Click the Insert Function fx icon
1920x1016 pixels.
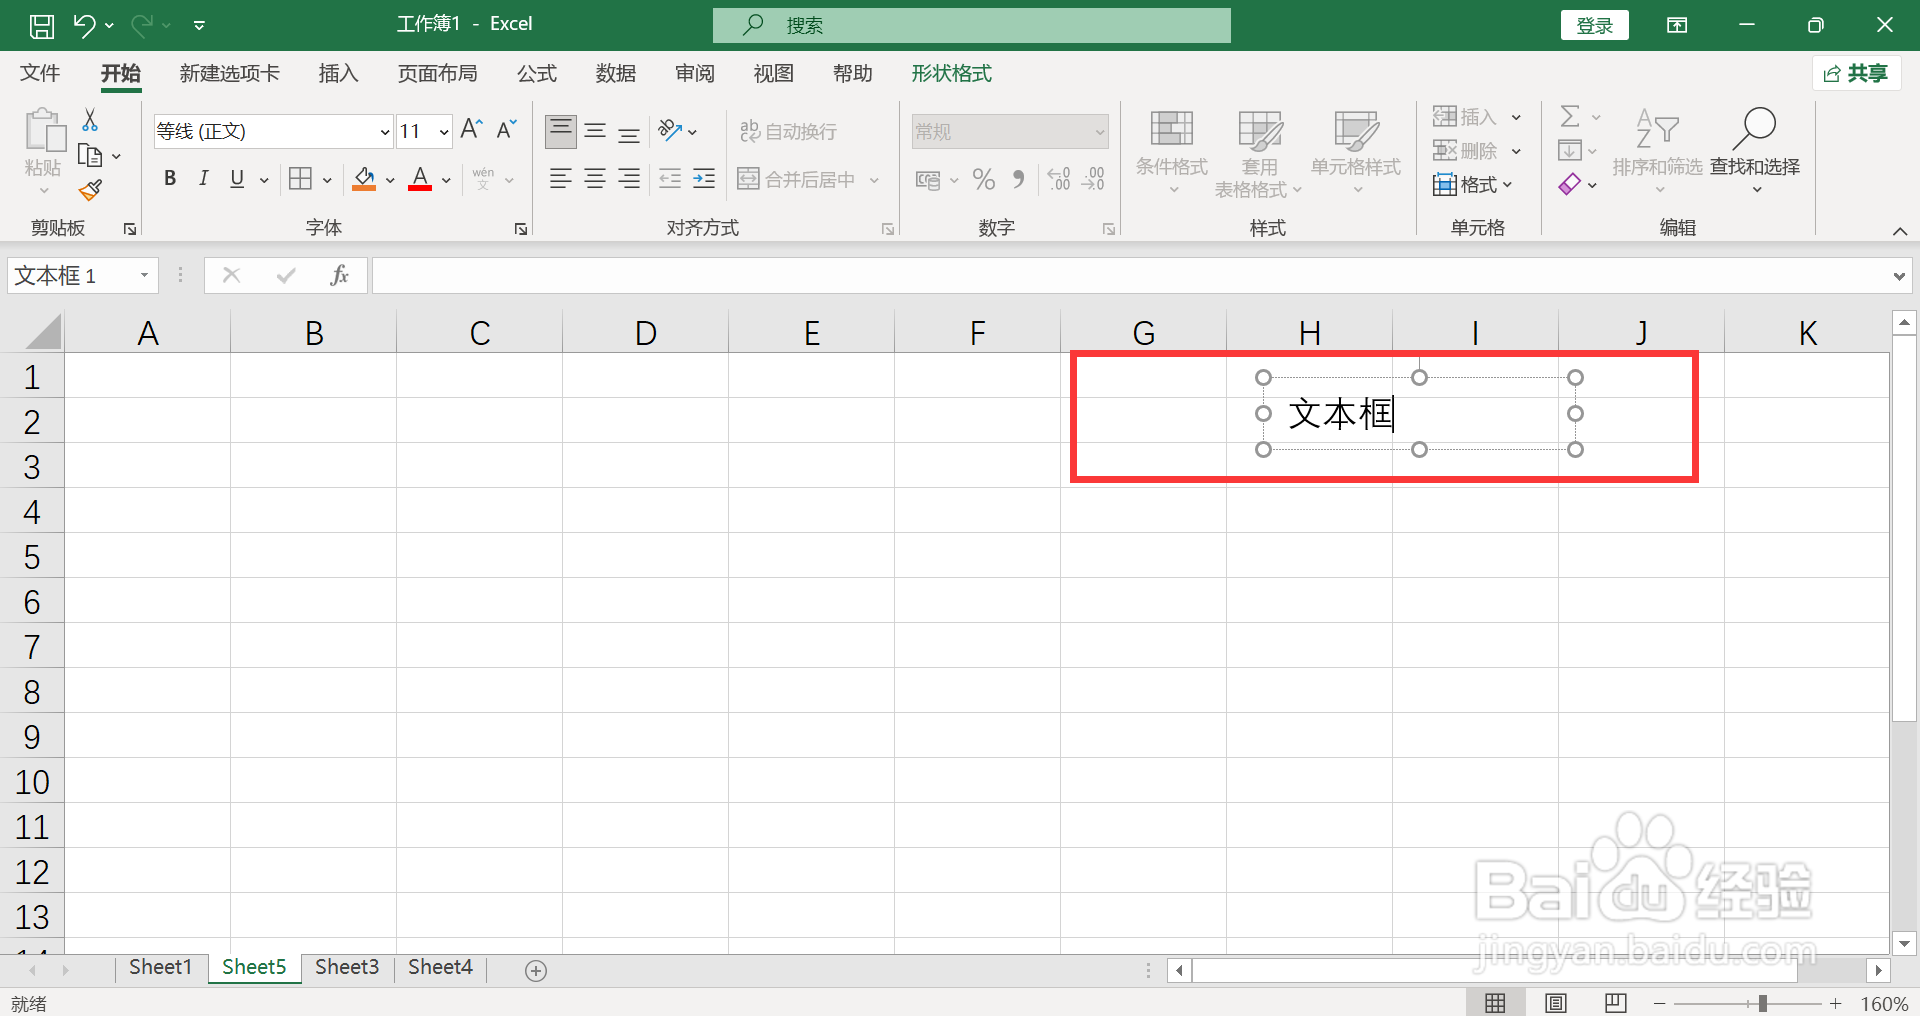point(339,275)
